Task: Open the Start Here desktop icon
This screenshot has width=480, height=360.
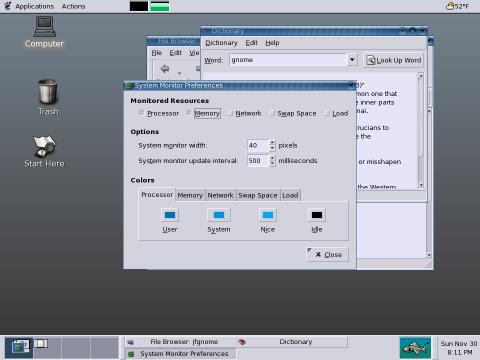Action: click(44, 151)
